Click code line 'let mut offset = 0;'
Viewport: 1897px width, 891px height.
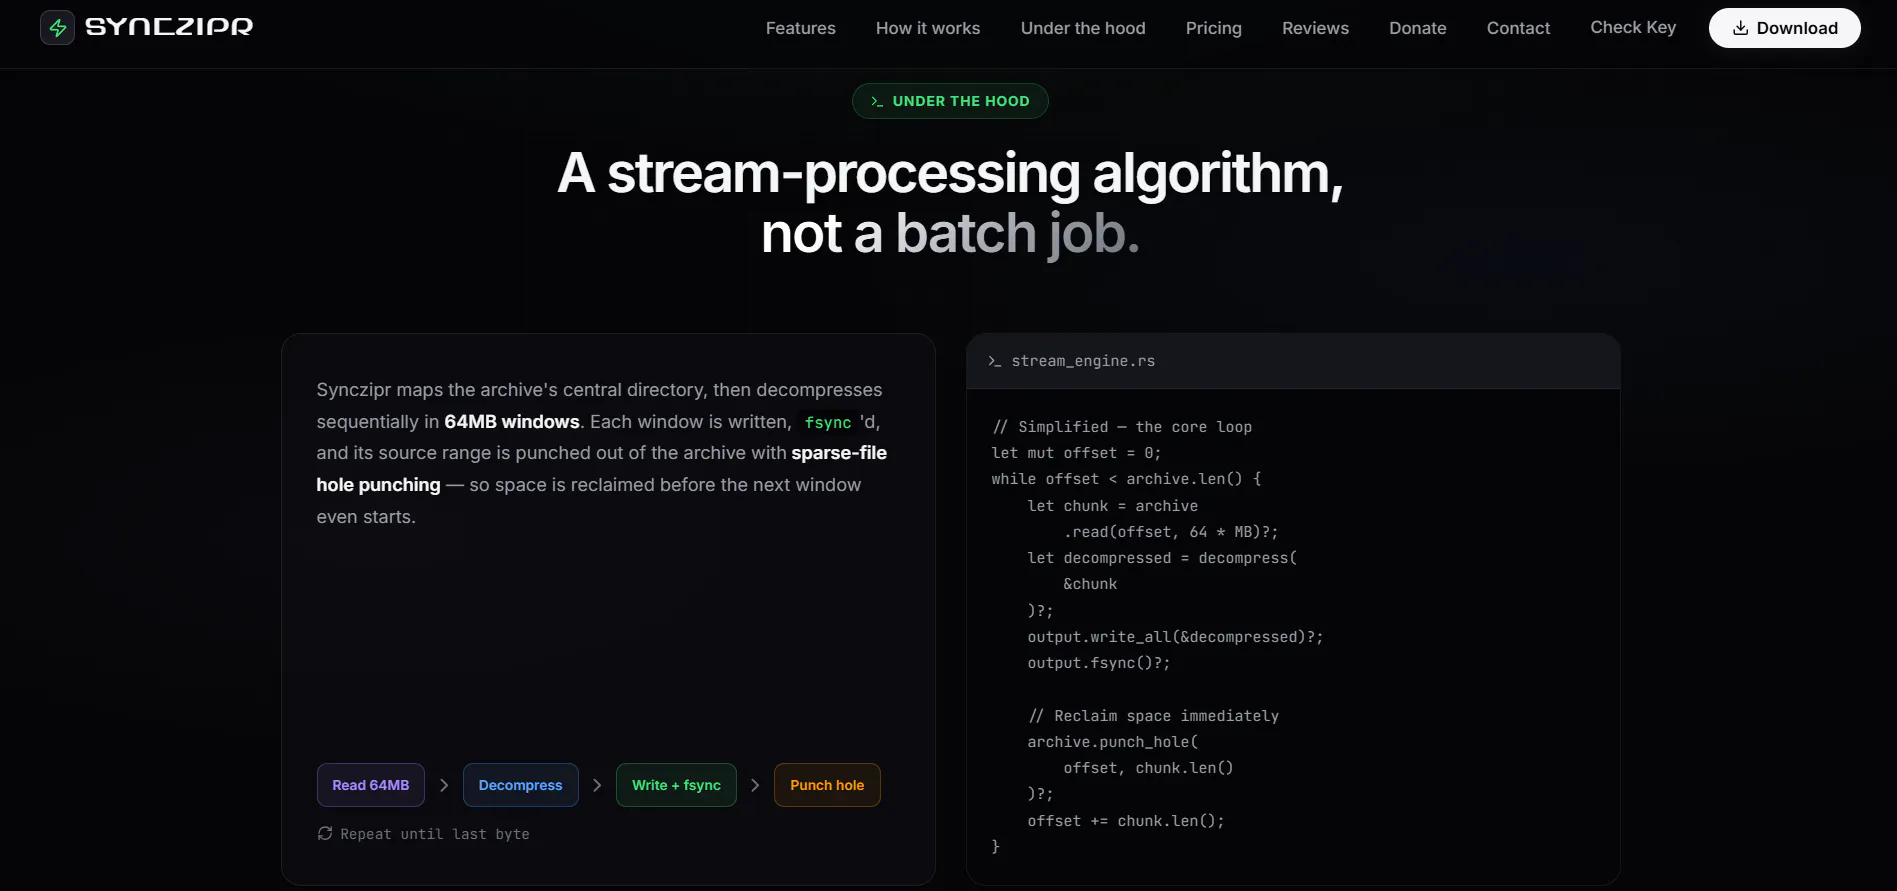[x=1076, y=453]
